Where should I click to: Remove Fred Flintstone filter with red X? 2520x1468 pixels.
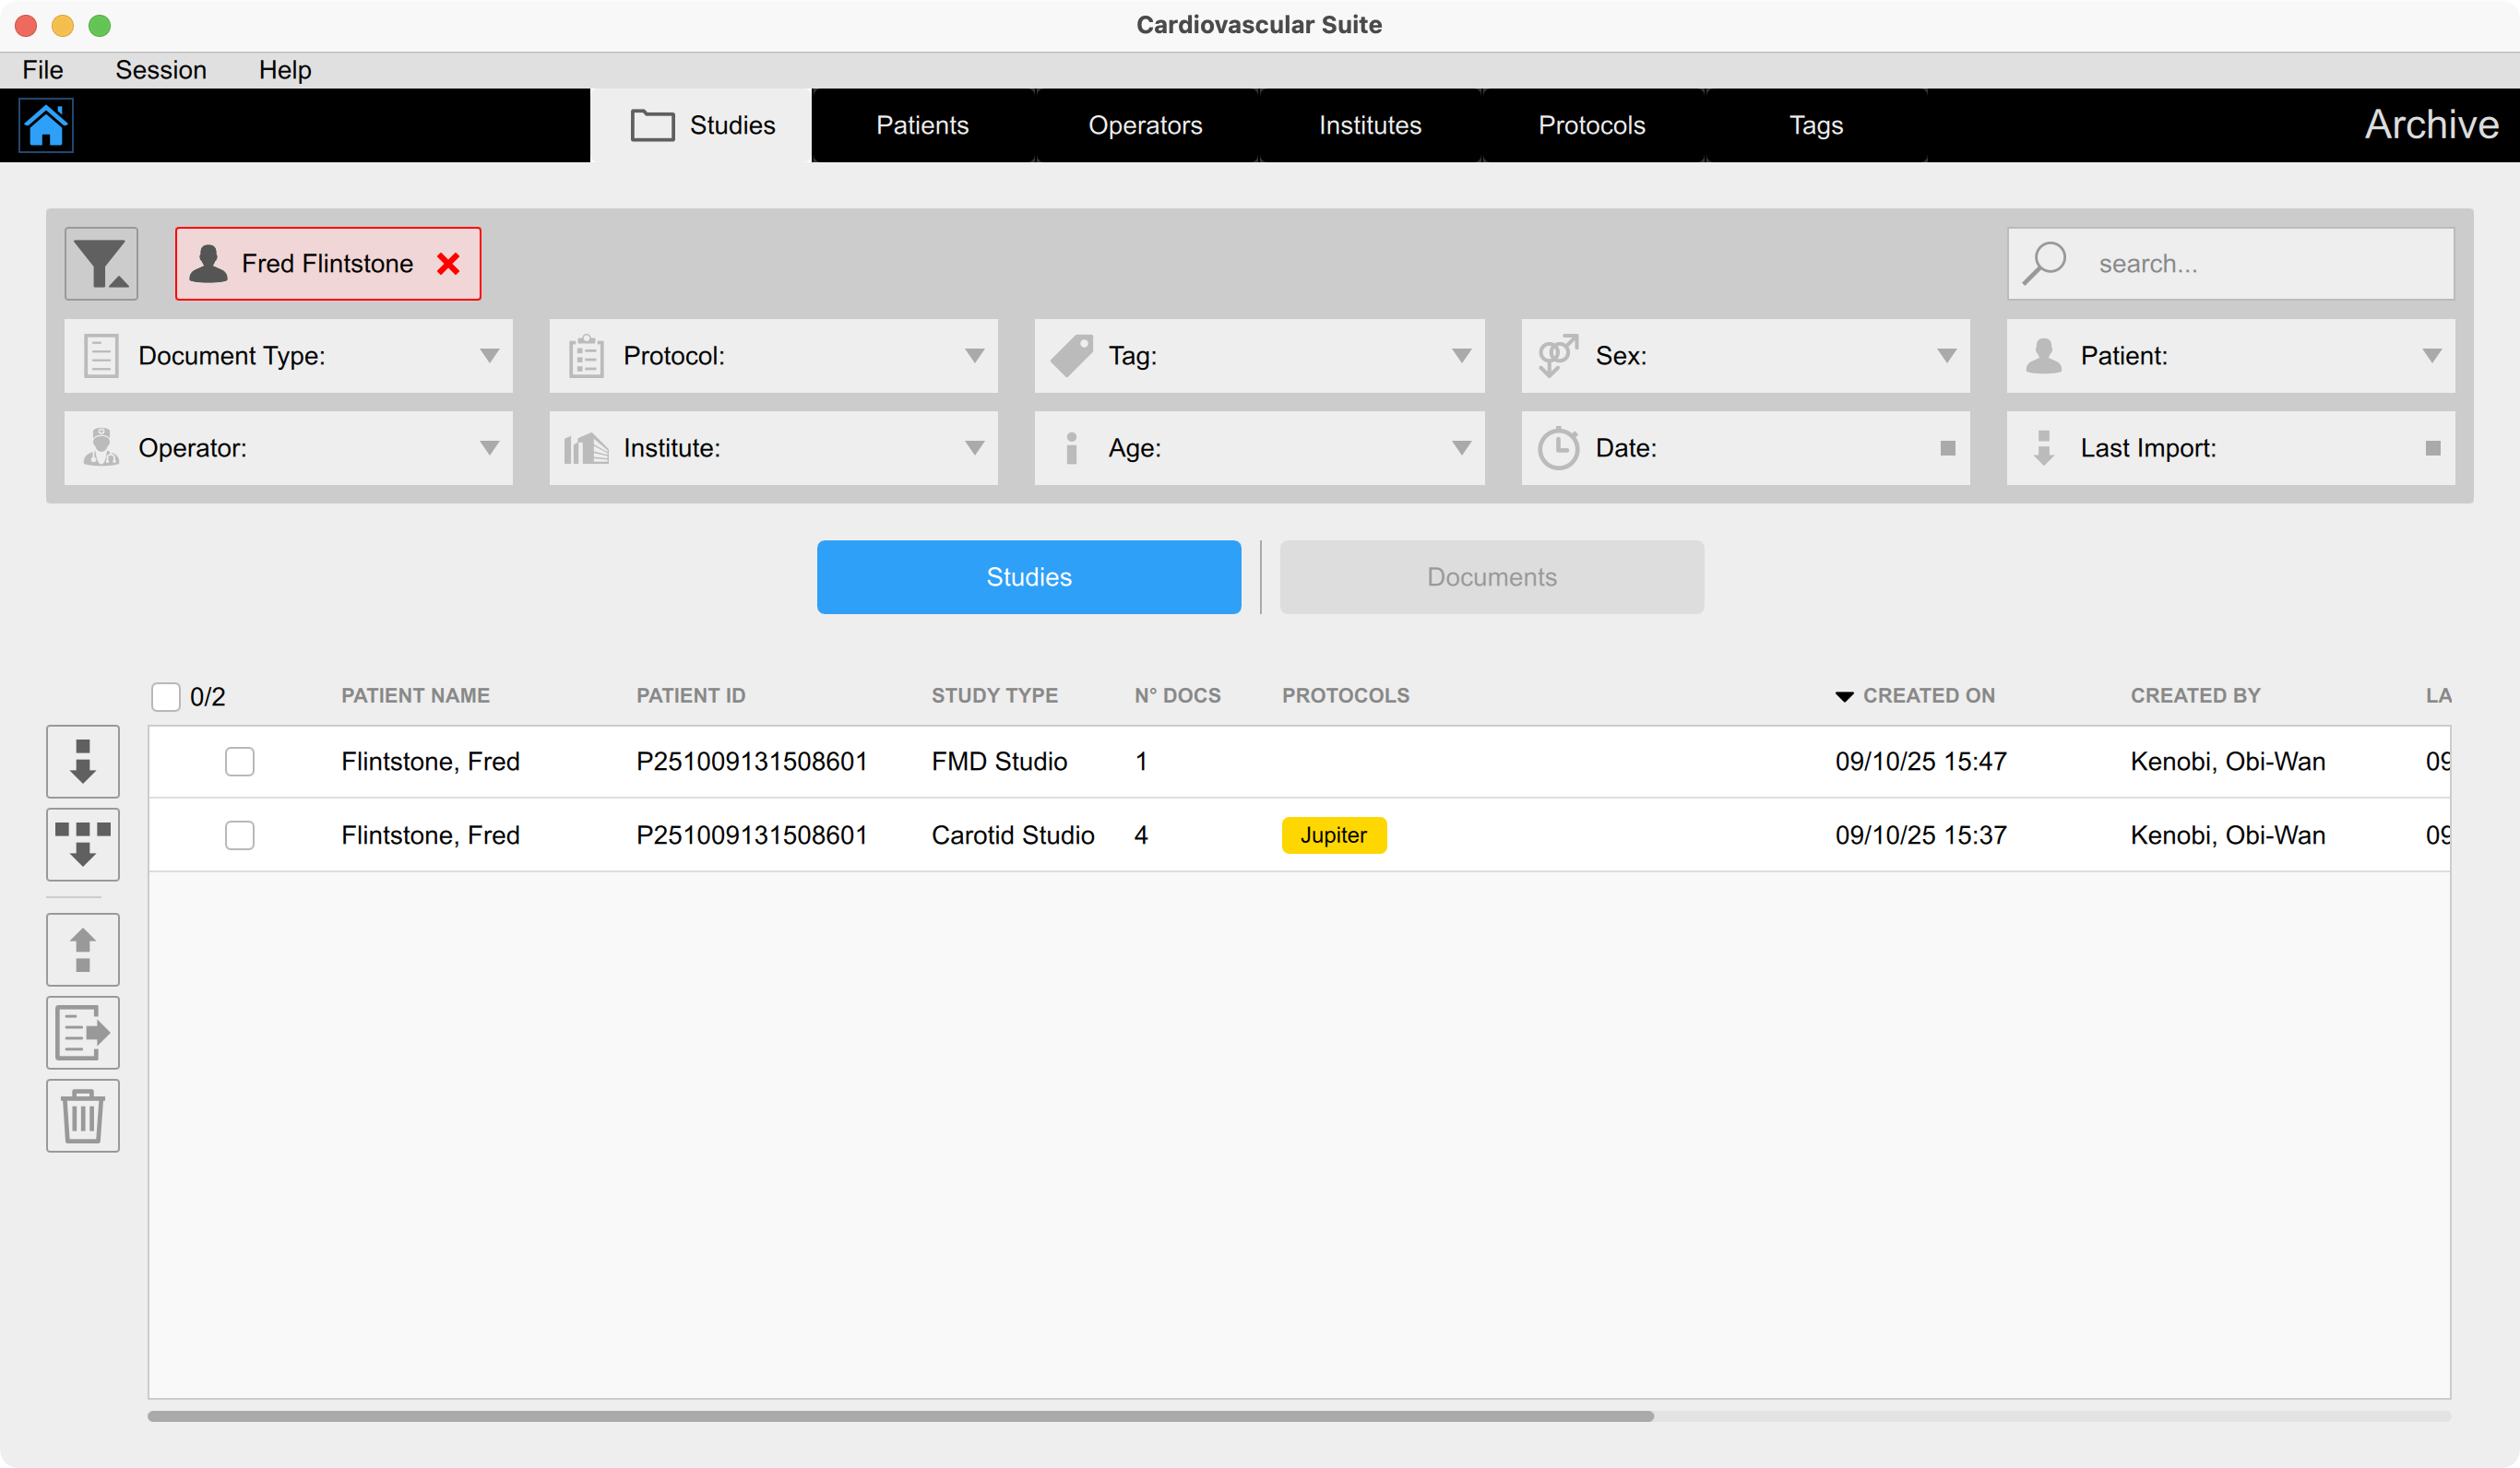448,263
